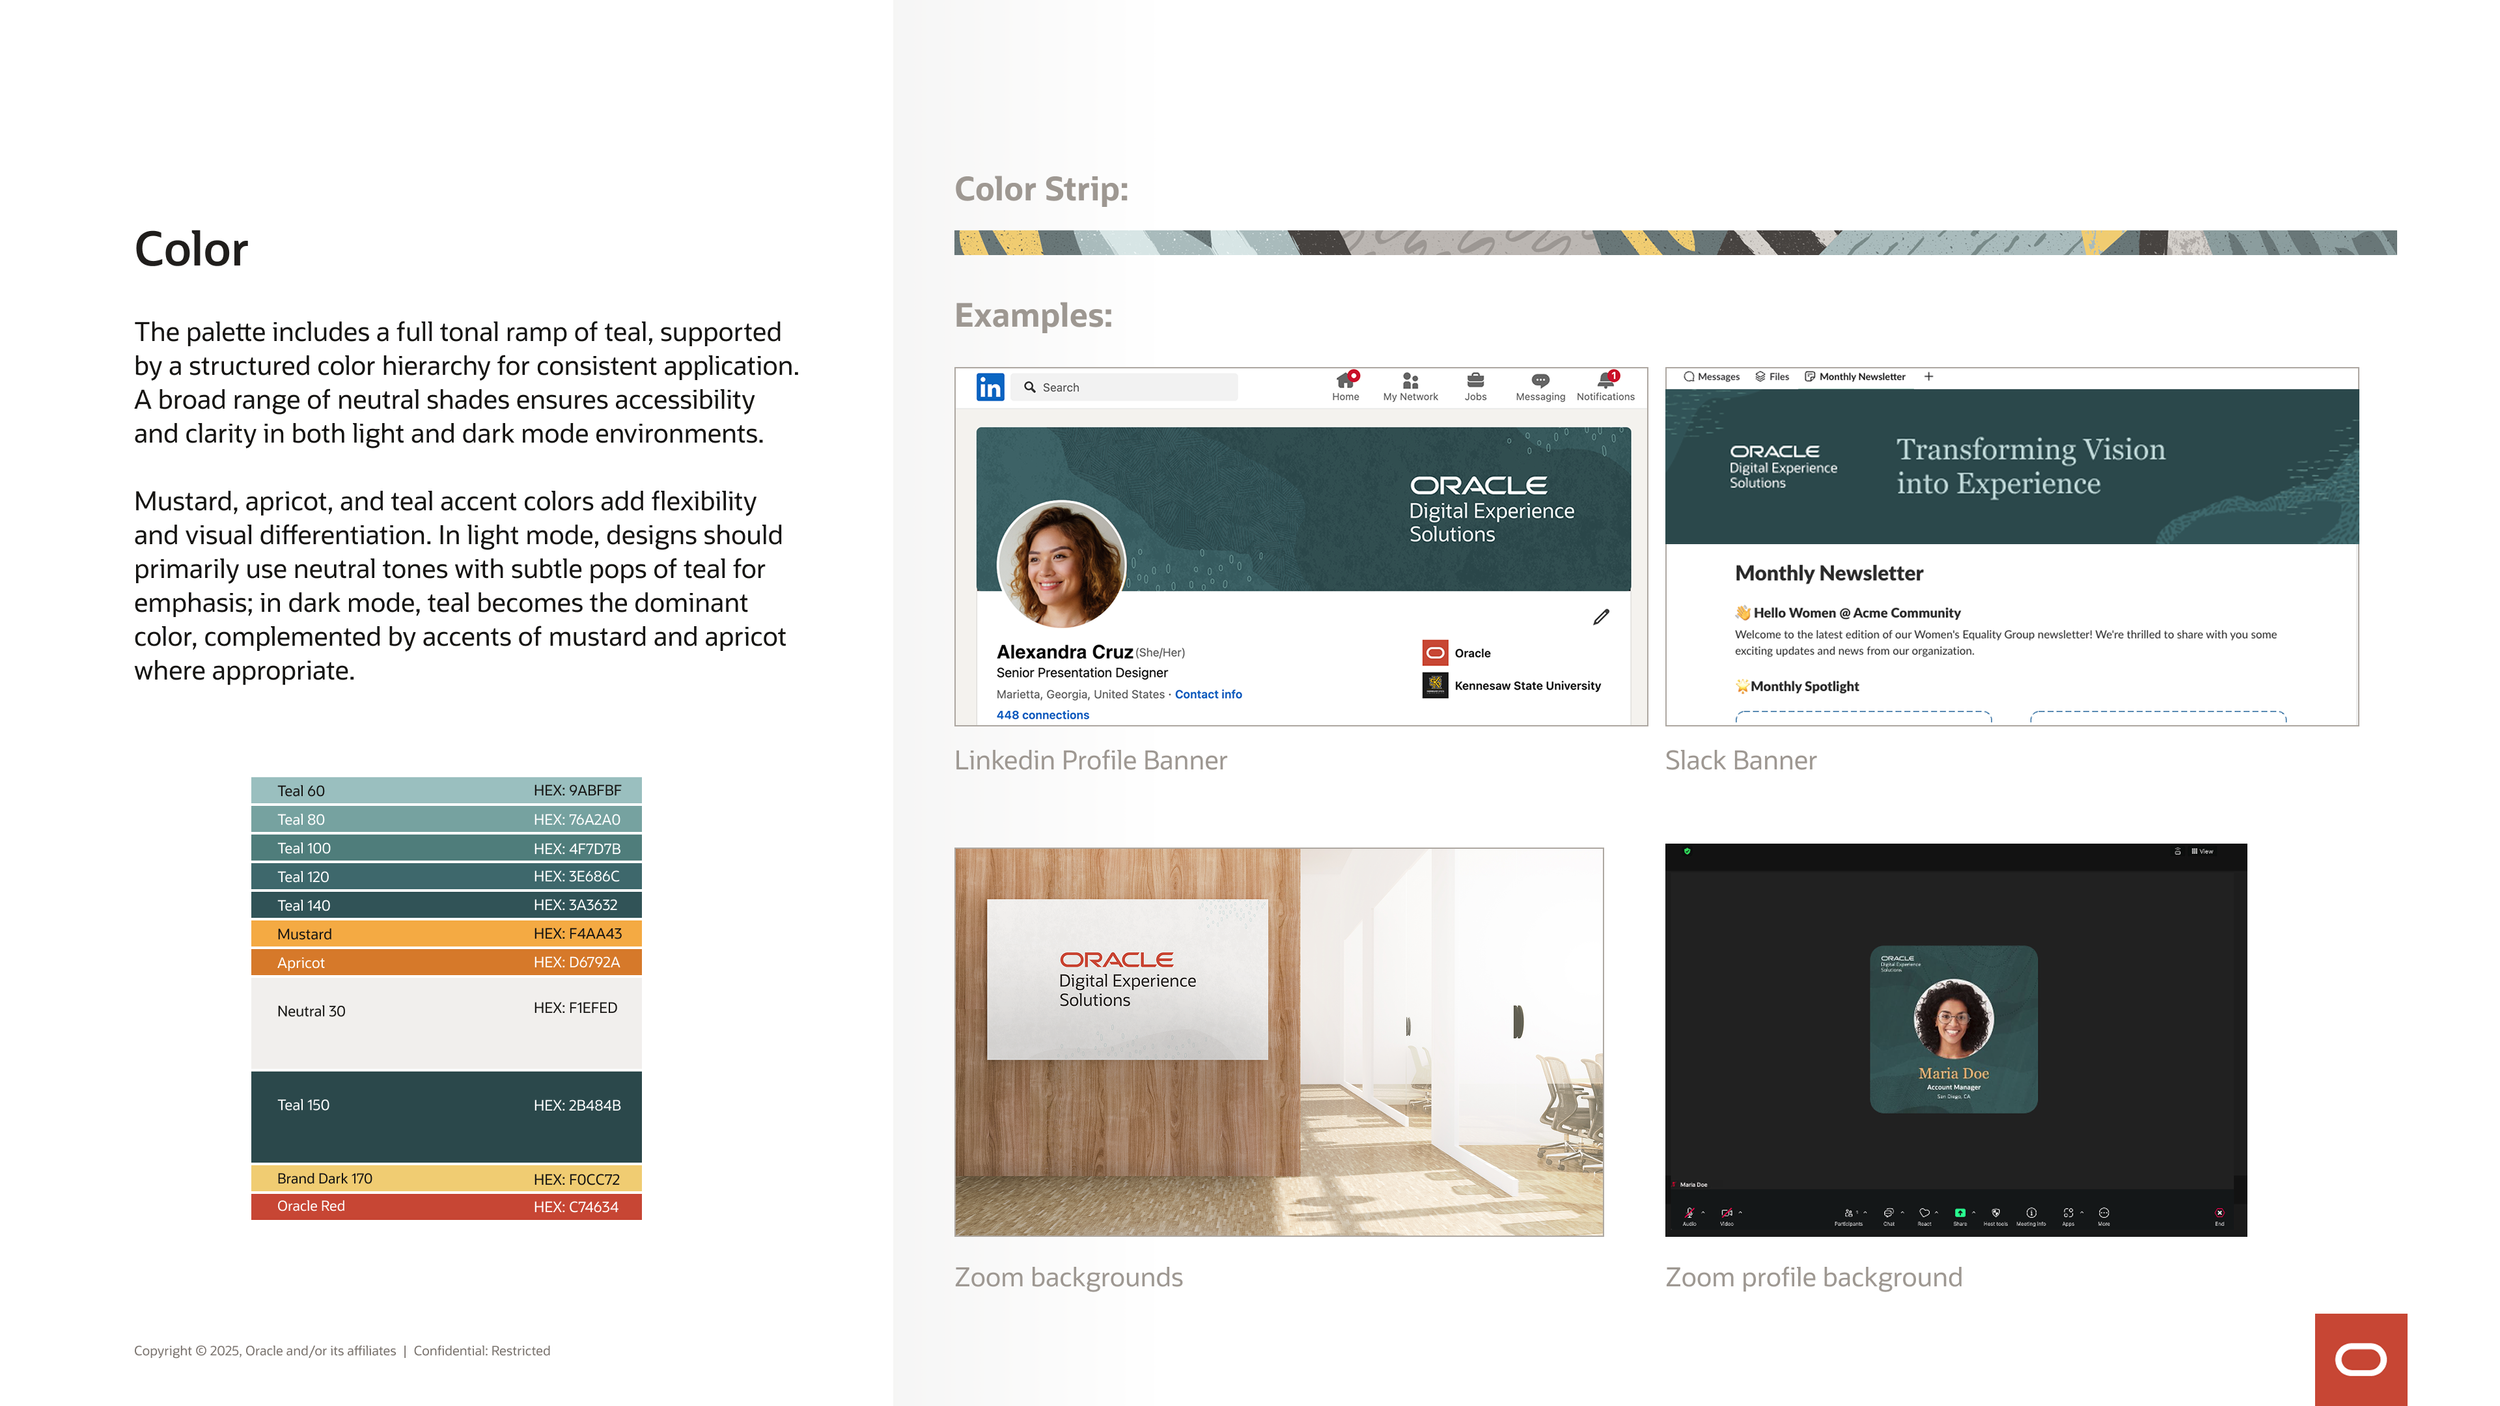Viewport: 2500px width, 1406px height.
Task: Click the Zoom End meeting icon
Action: 2219,1213
